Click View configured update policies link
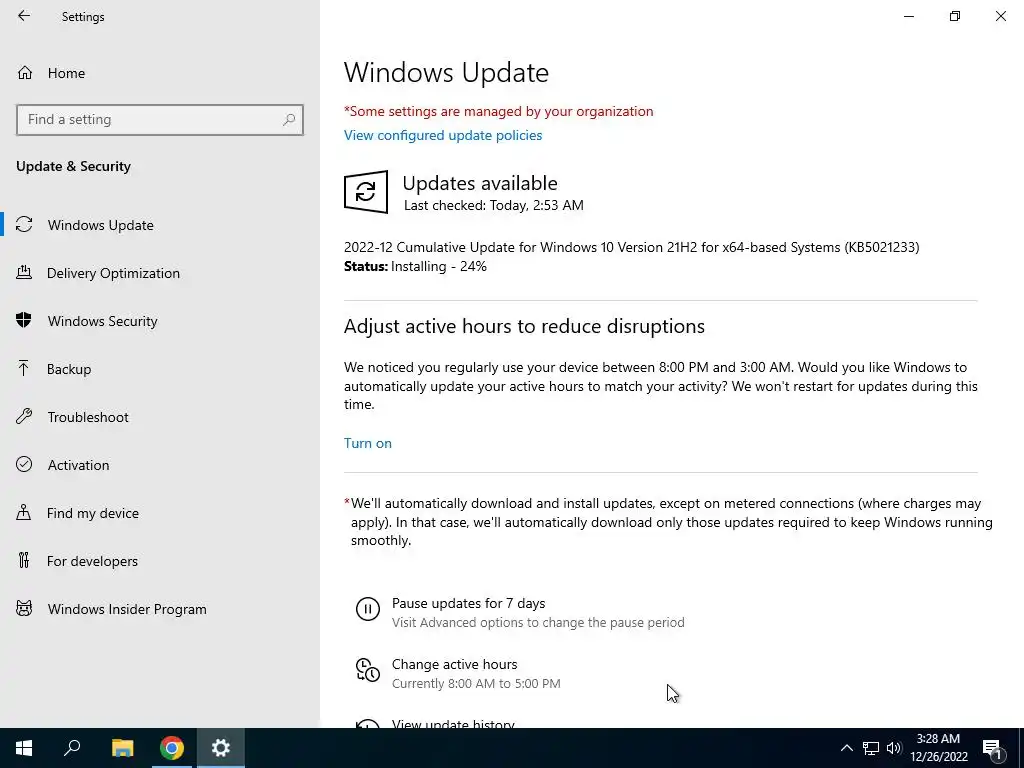 [443, 135]
